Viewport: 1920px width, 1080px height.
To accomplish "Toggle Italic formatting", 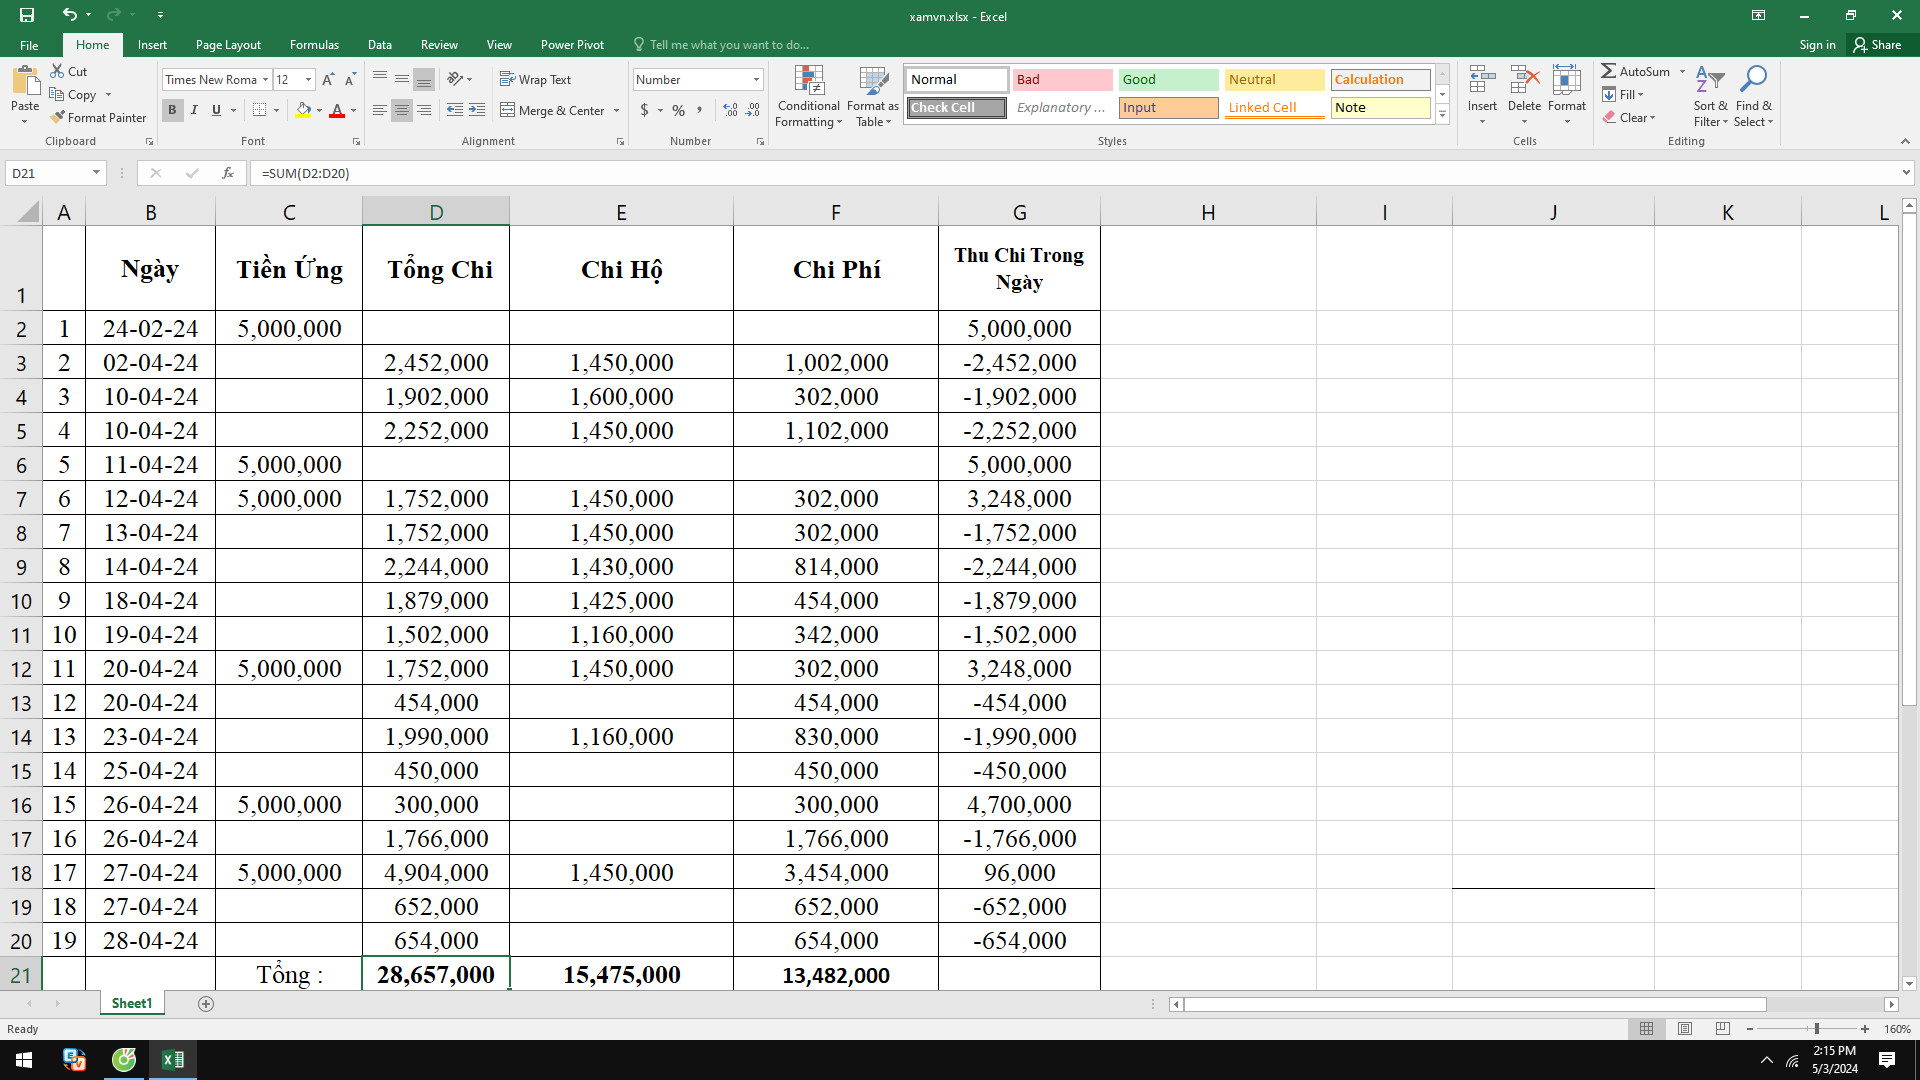I will [194, 110].
